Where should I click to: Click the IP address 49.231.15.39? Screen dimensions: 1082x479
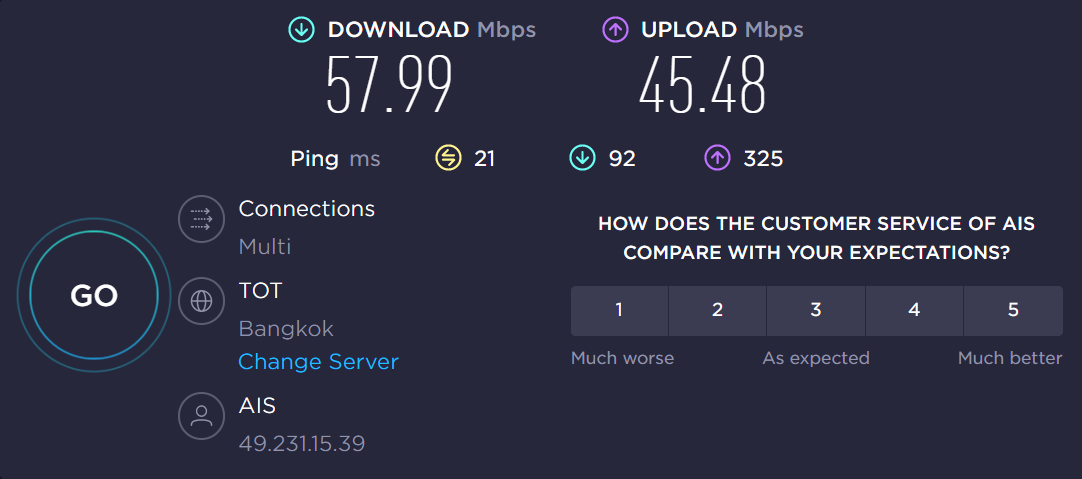coord(302,443)
